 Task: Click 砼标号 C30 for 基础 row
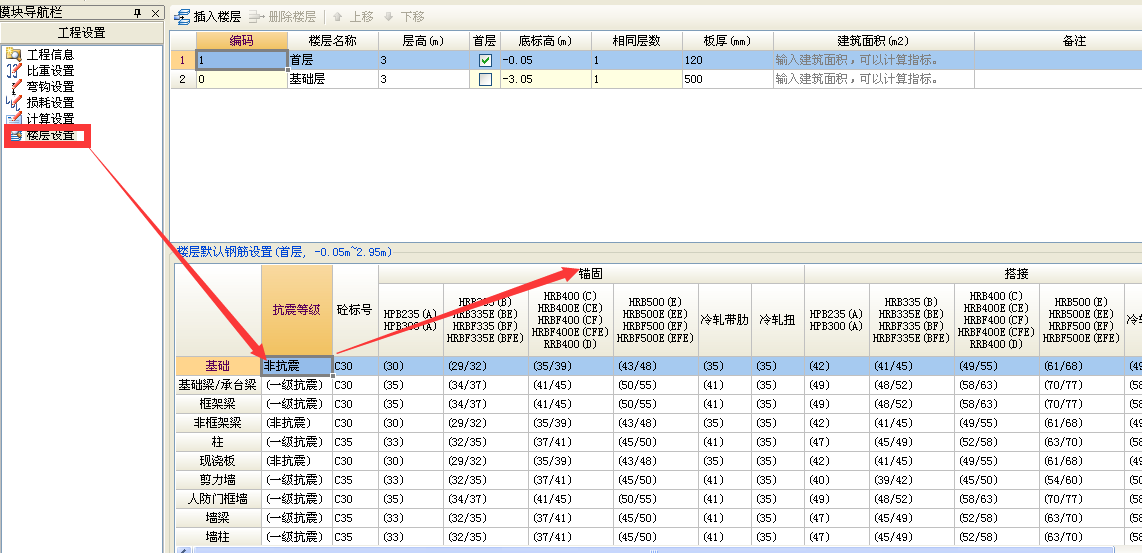(355, 366)
